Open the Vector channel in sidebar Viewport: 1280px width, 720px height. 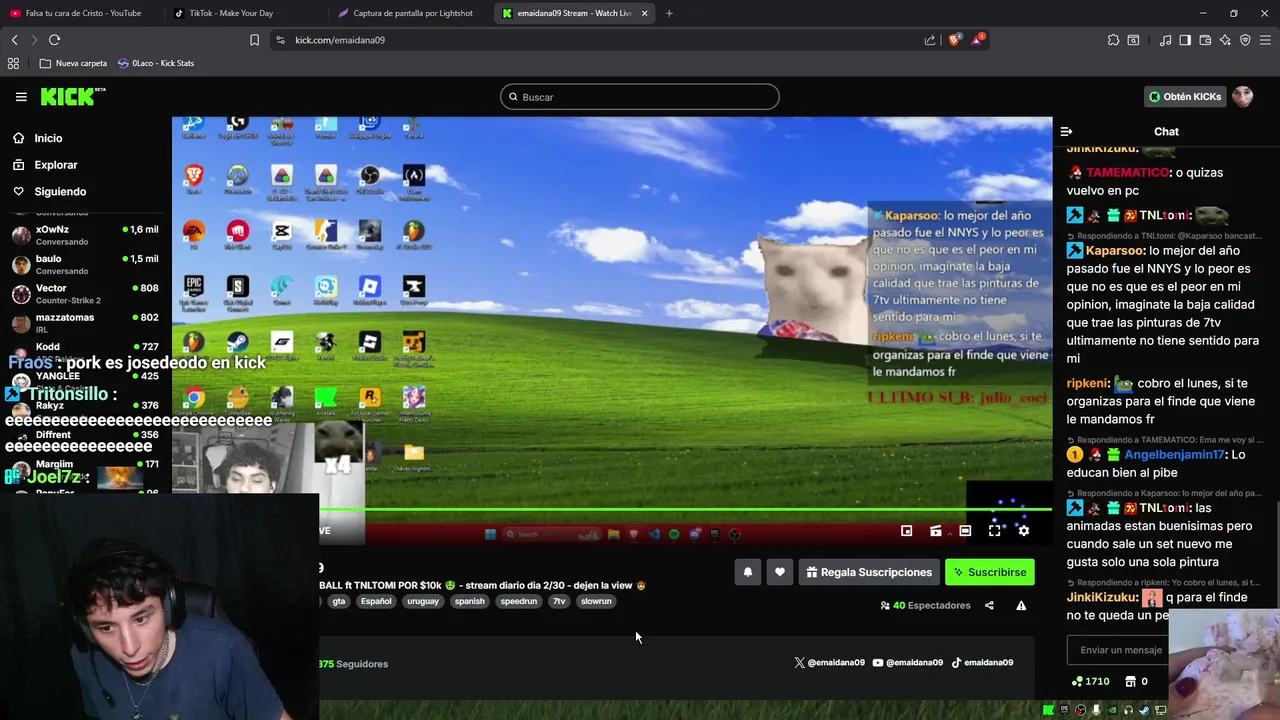click(x=85, y=294)
